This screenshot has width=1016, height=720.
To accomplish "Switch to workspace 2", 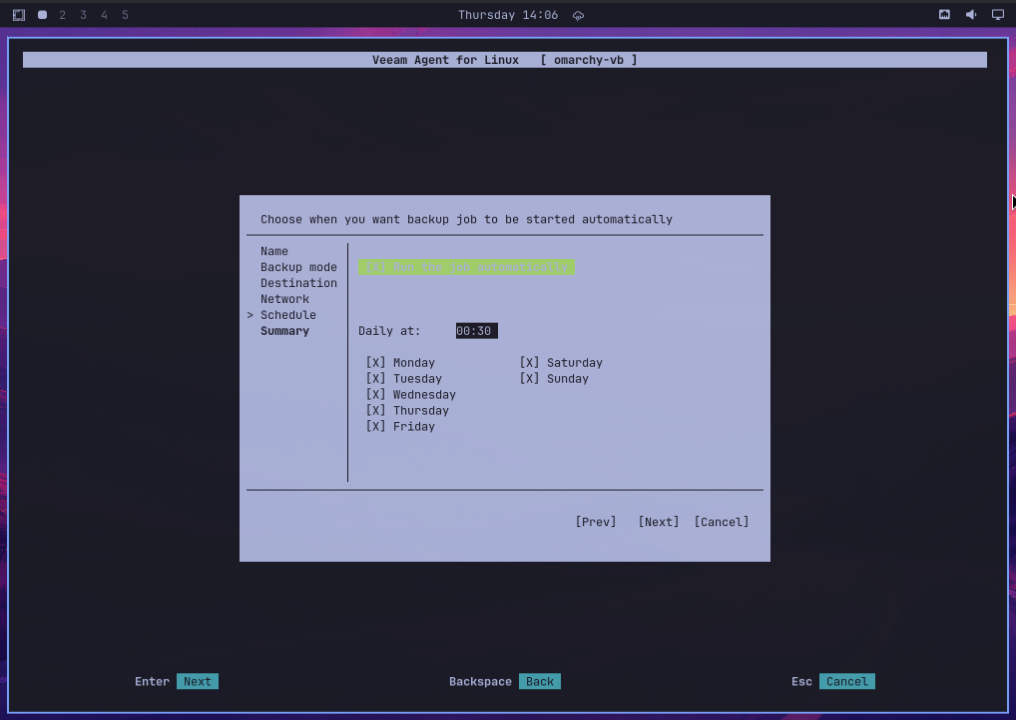I will click(63, 15).
